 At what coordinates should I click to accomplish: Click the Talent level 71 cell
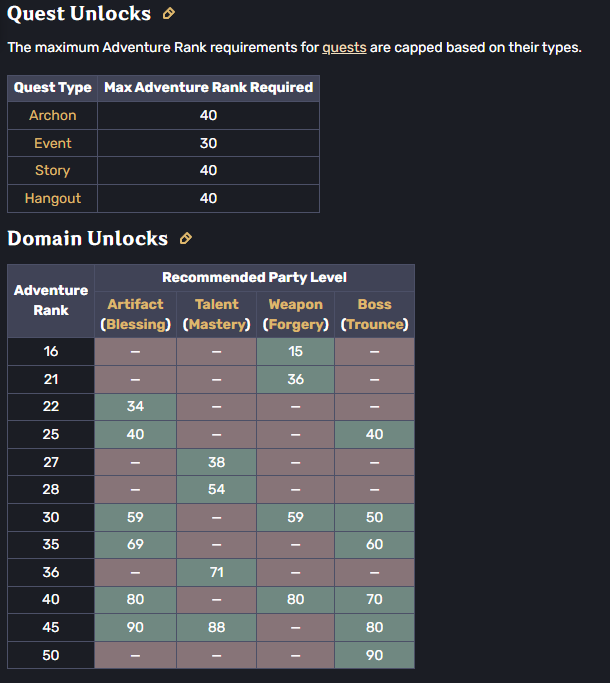217,572
